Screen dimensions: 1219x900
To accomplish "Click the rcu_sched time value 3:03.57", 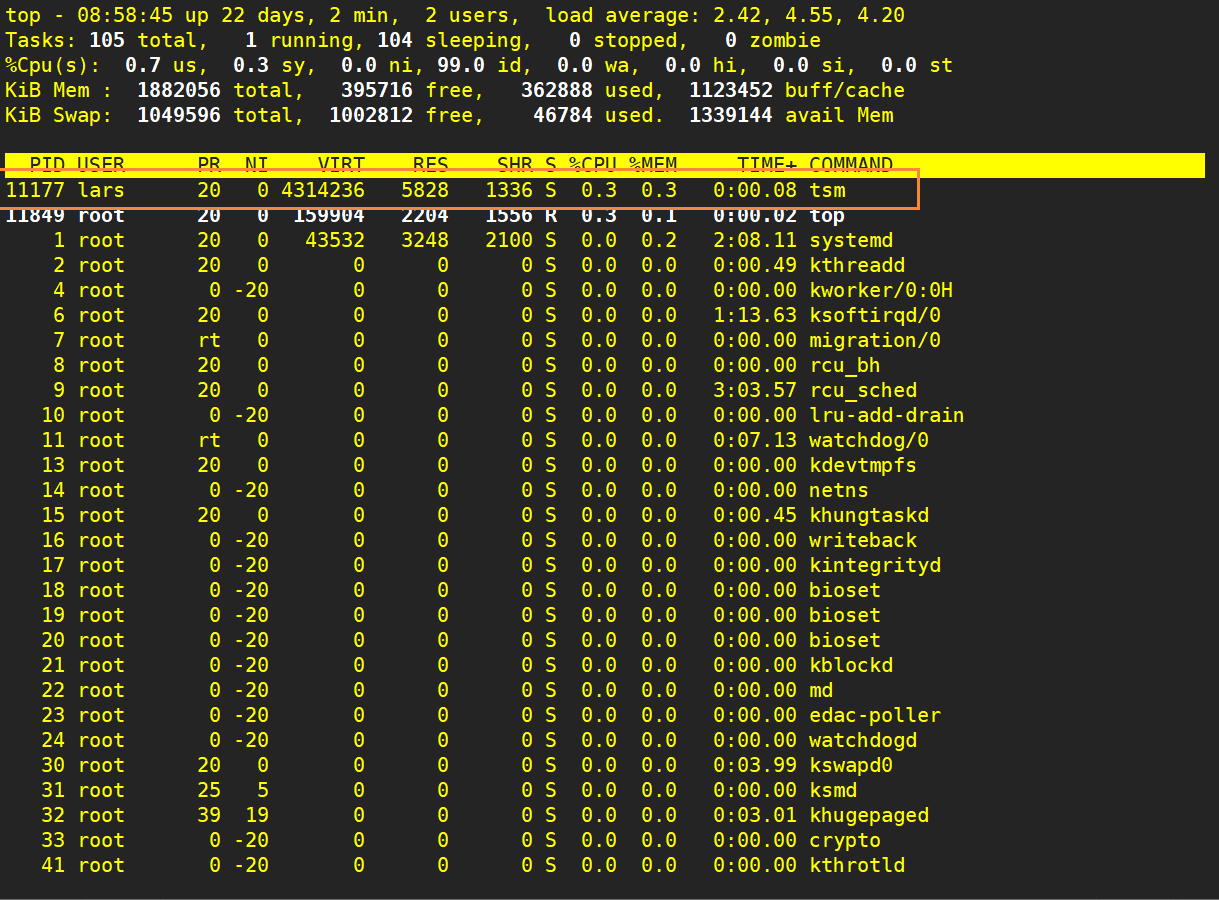I will pos(755,390).
